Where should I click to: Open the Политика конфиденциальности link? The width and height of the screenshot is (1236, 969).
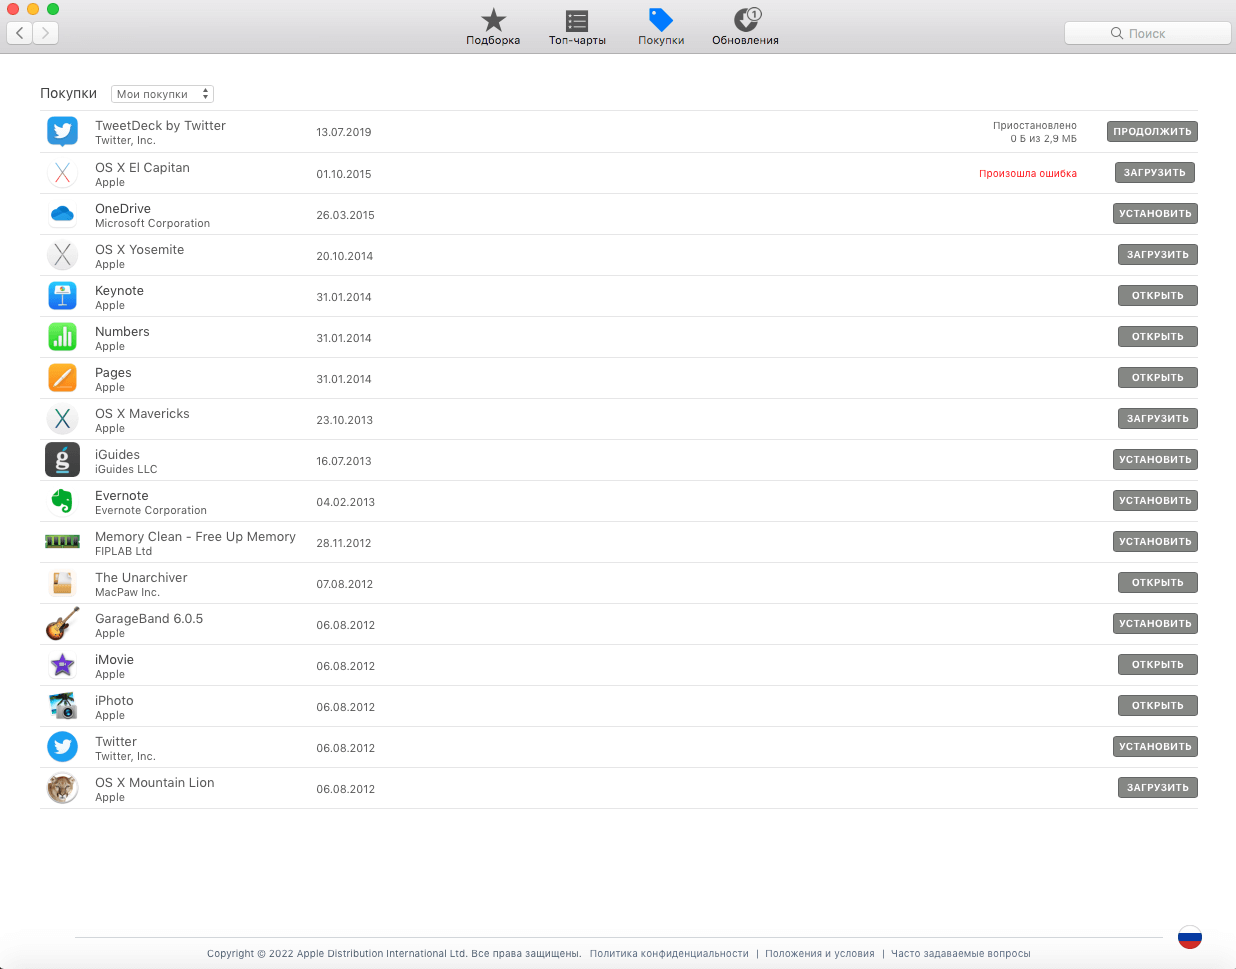pyautogui.click(x=669, y=953)
